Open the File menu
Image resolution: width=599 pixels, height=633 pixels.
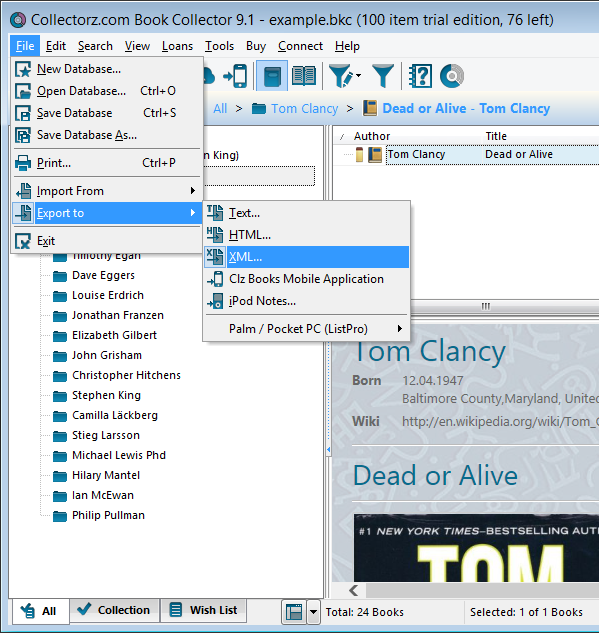(25, 46)
